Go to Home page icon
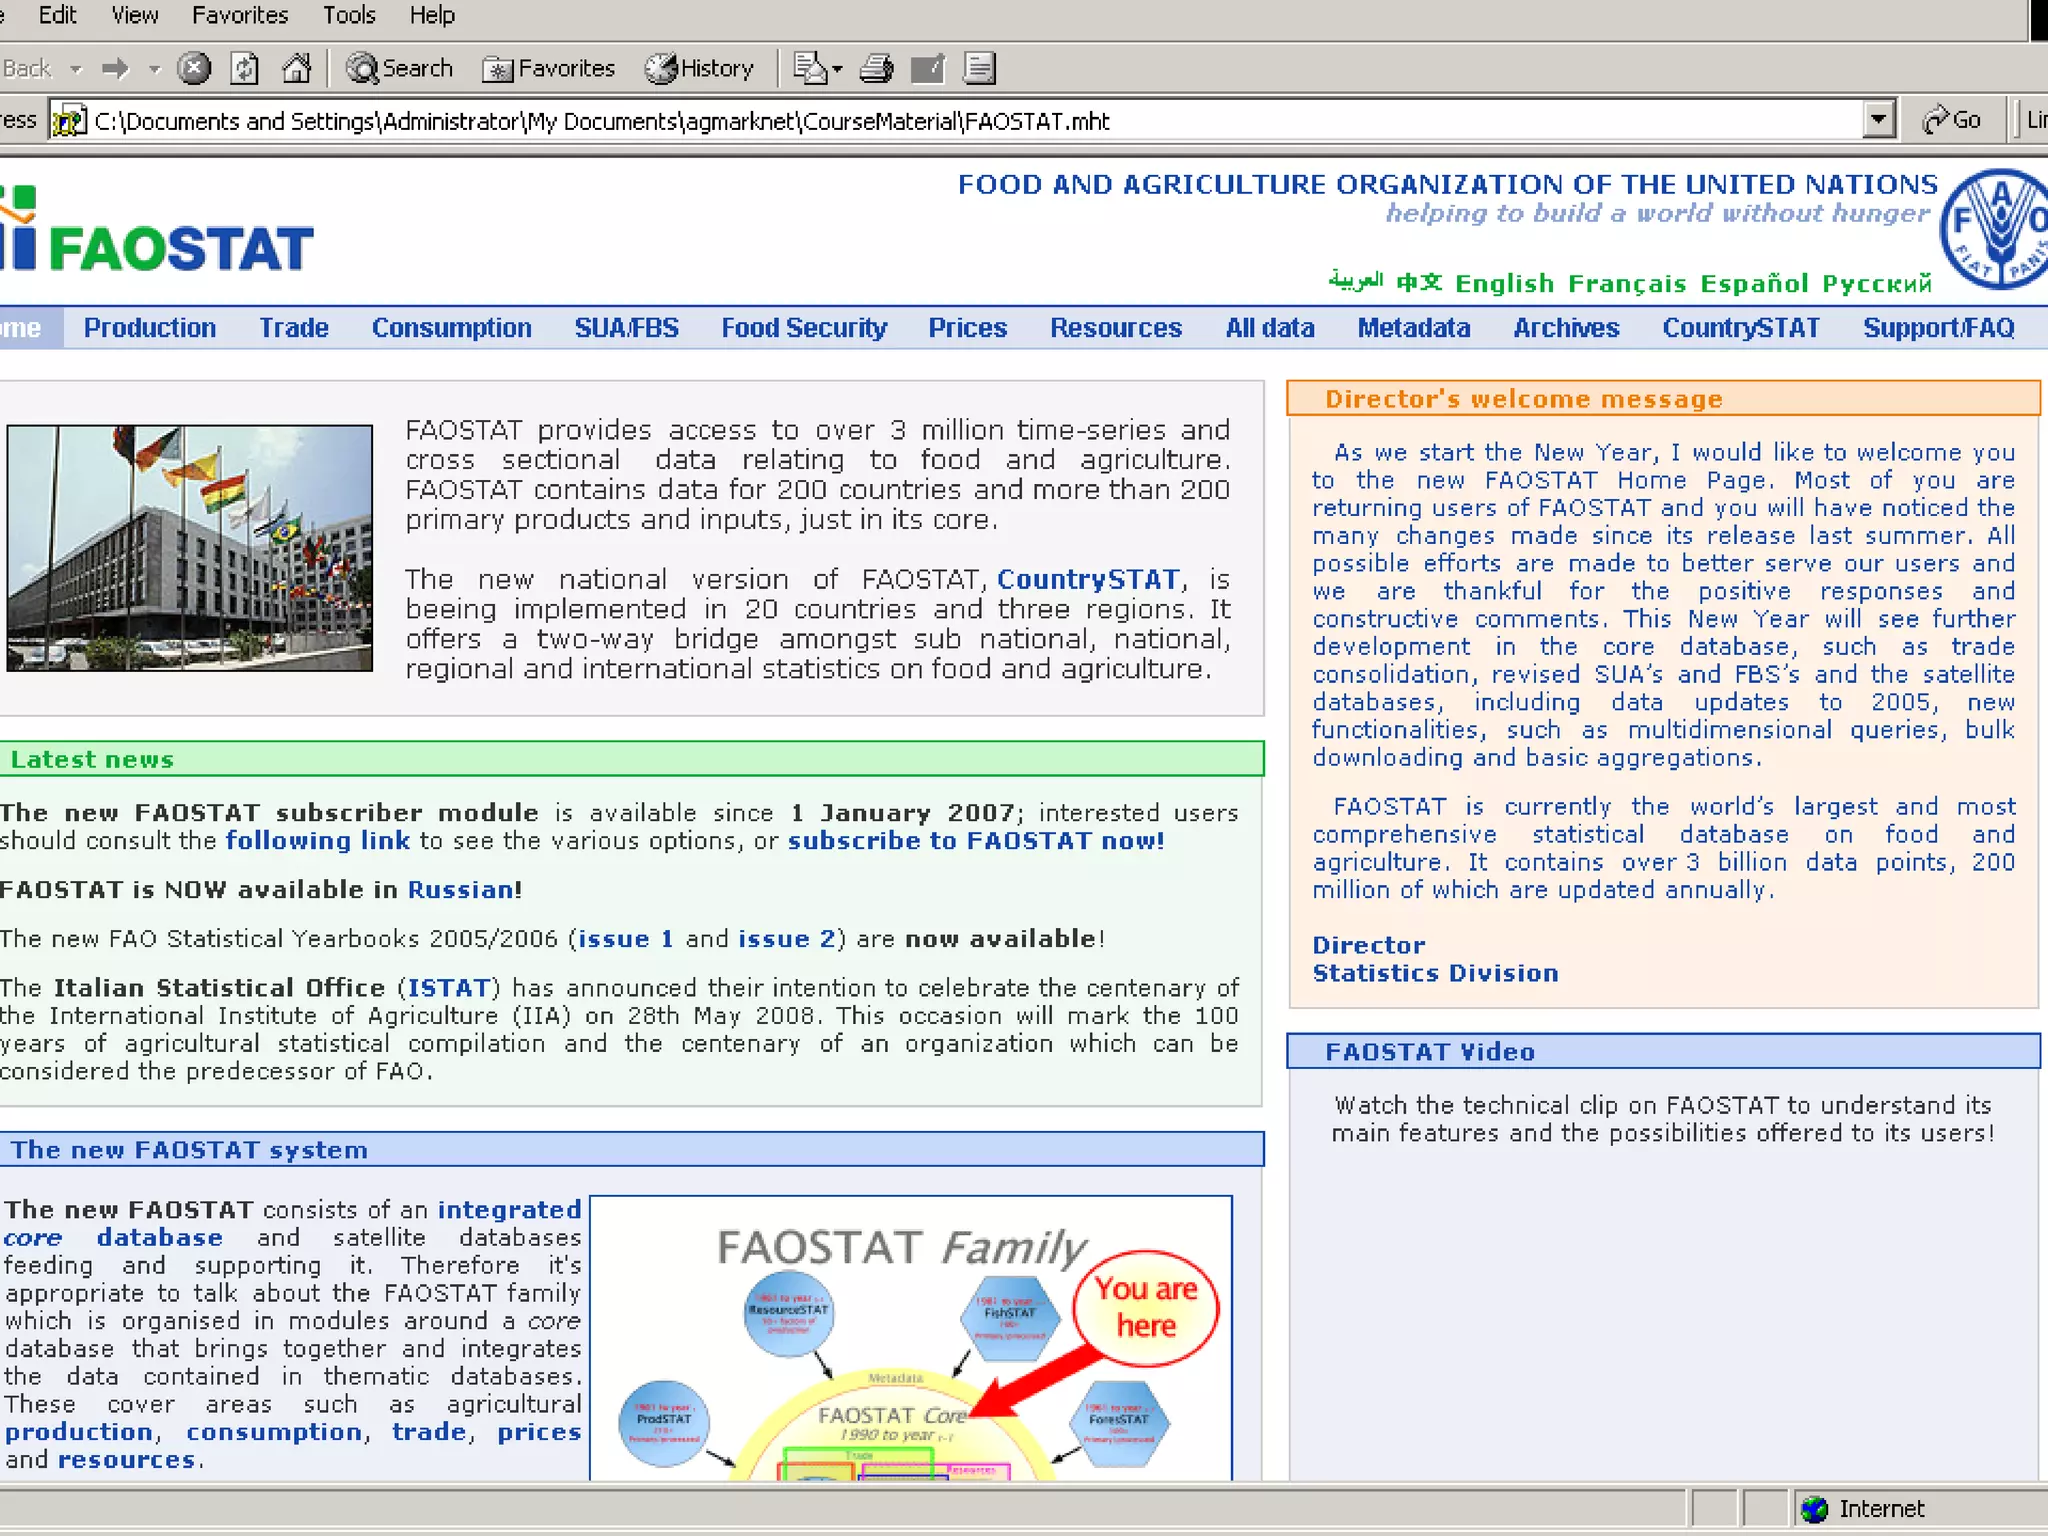The height and width of the screenshot is (1536, 2048). pyautogui.click(x=296, y=68)
